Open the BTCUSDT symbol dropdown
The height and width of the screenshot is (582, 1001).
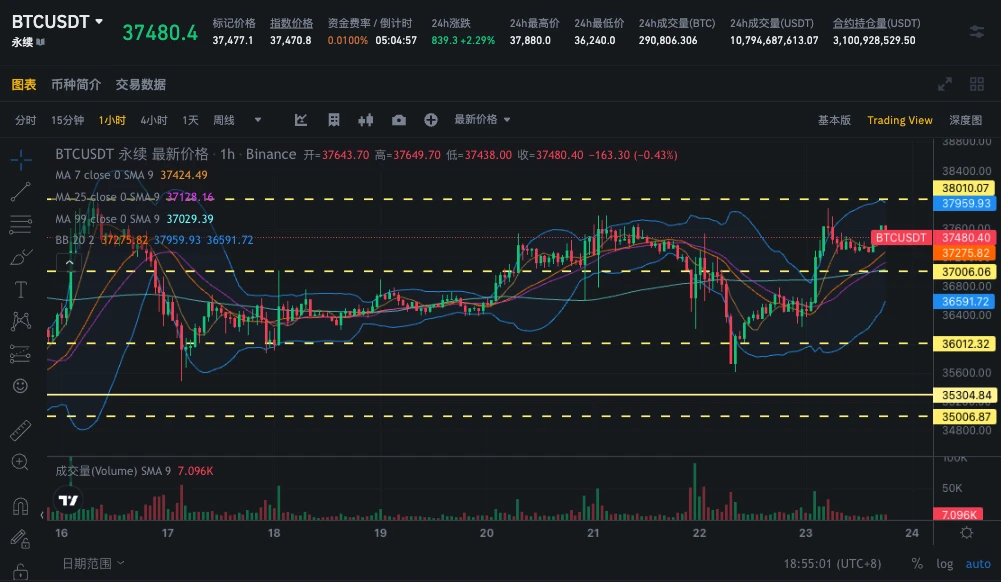(55, 20)
